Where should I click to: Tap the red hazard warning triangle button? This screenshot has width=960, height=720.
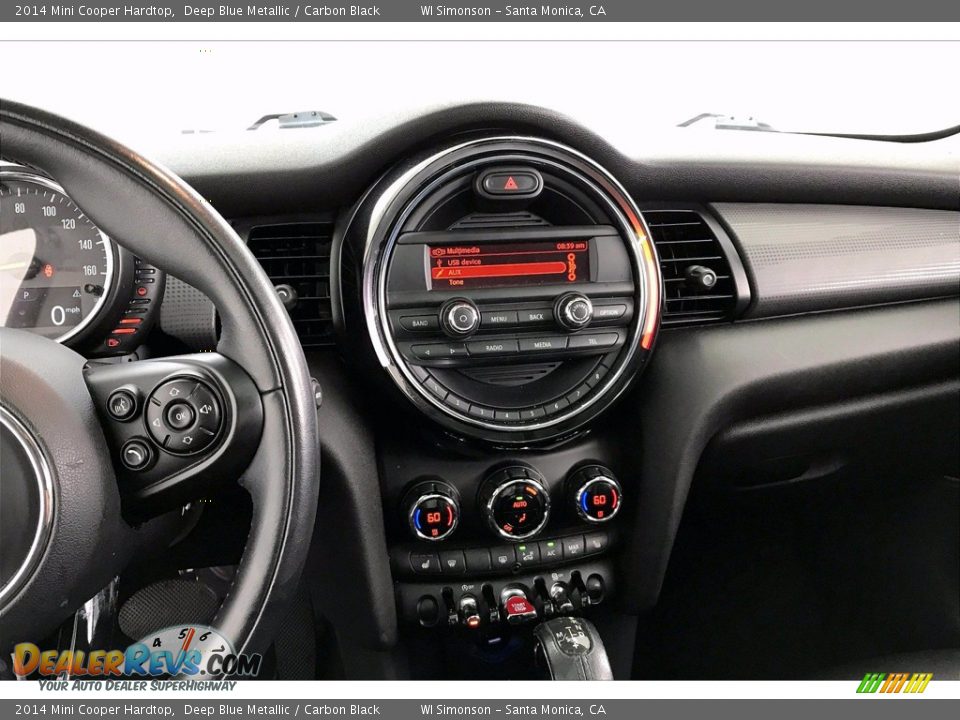510,182
